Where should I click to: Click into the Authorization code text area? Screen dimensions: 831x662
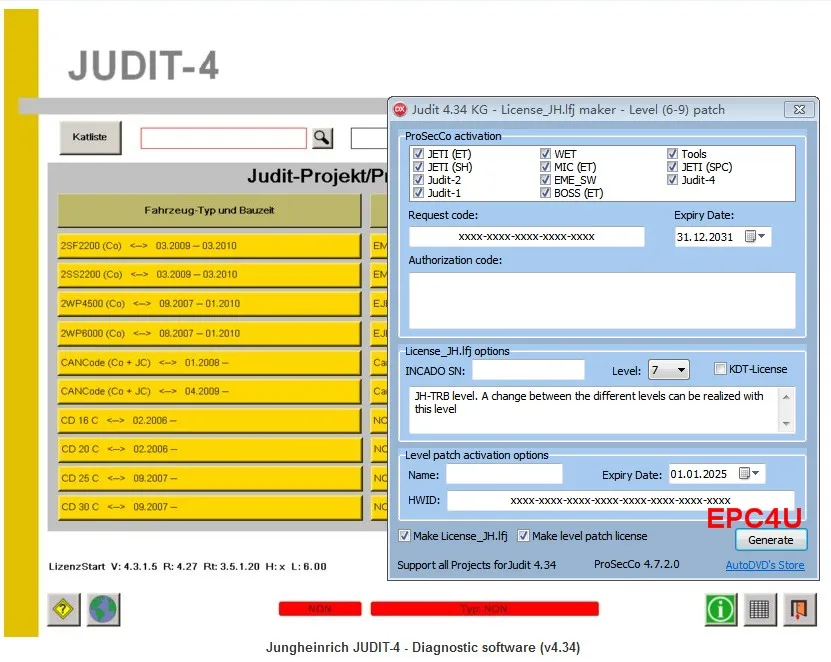click(602, 301)
